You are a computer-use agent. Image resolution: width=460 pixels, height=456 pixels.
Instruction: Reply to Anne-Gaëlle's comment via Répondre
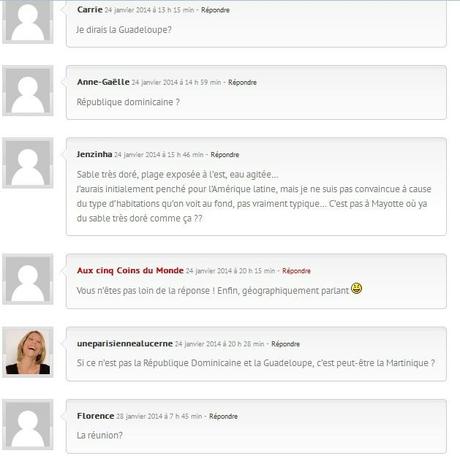click(242, 82)
